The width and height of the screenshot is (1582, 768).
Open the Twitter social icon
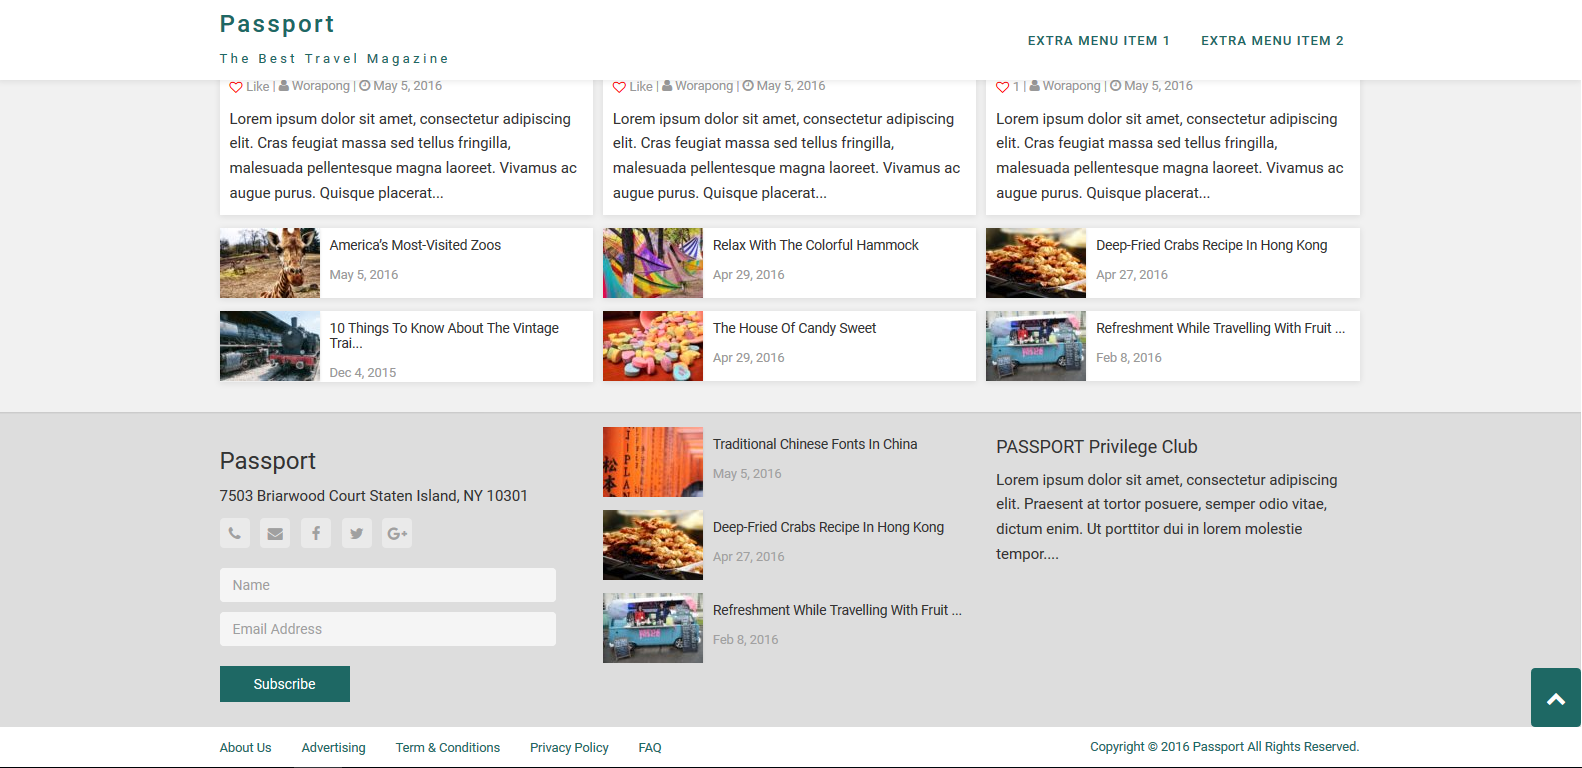pos(356,533)
